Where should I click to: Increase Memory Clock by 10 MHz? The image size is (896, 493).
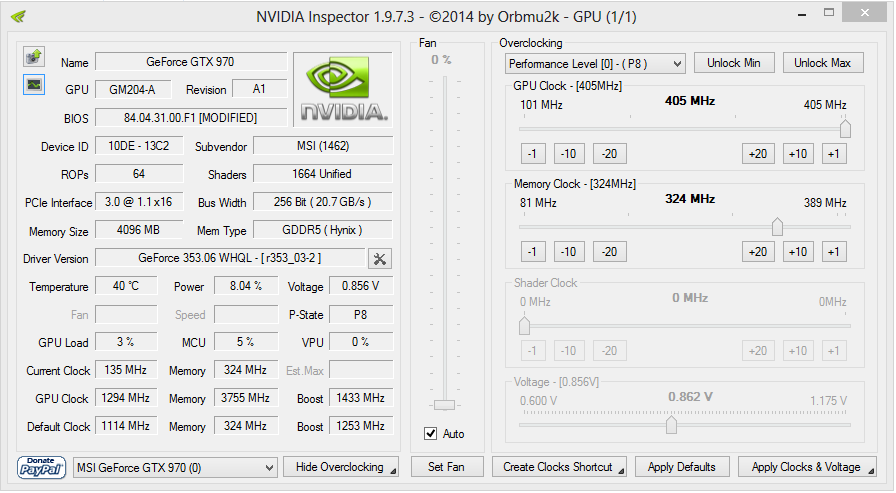(798, 252)
